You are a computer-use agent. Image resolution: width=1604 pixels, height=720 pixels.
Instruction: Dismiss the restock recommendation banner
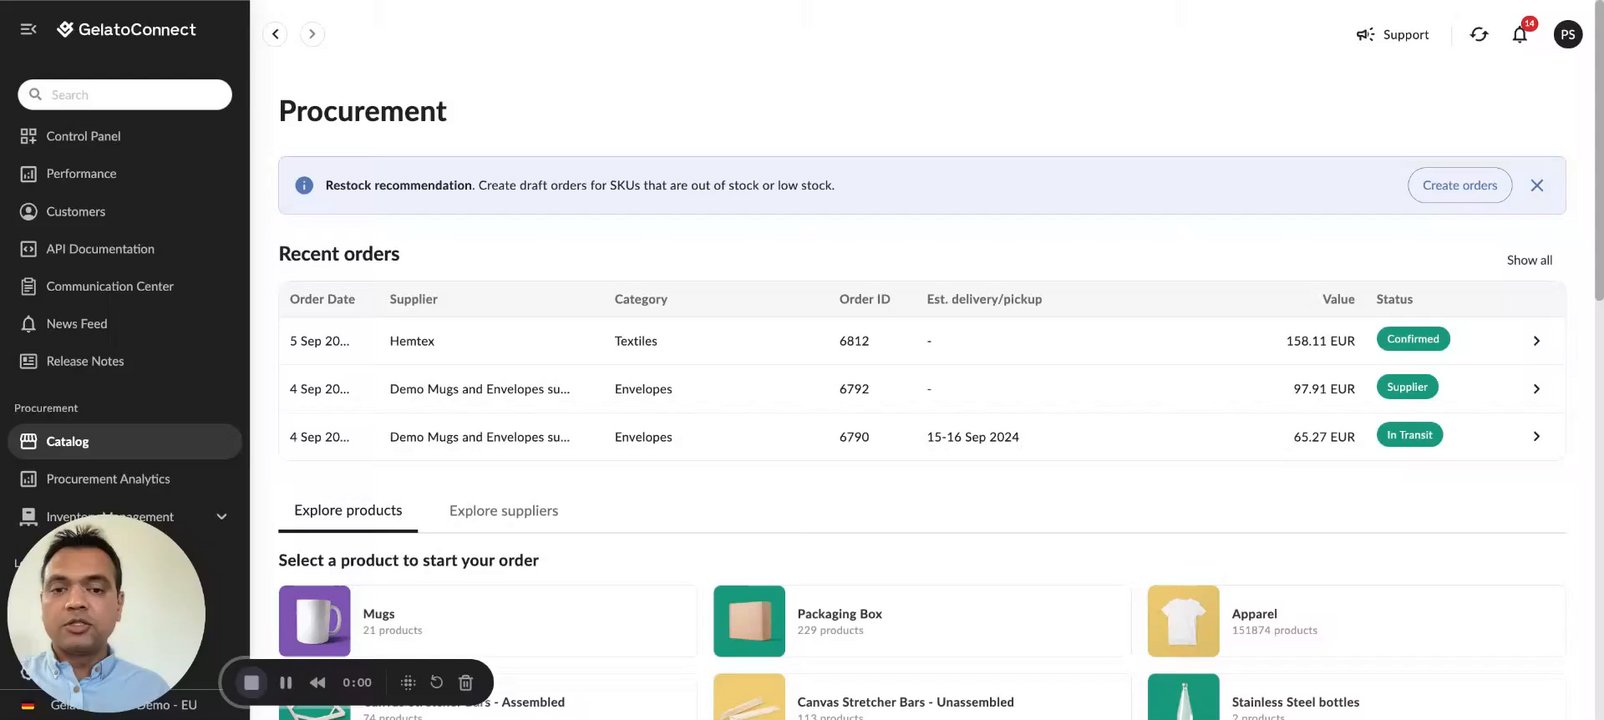(x=1537, y=185)
